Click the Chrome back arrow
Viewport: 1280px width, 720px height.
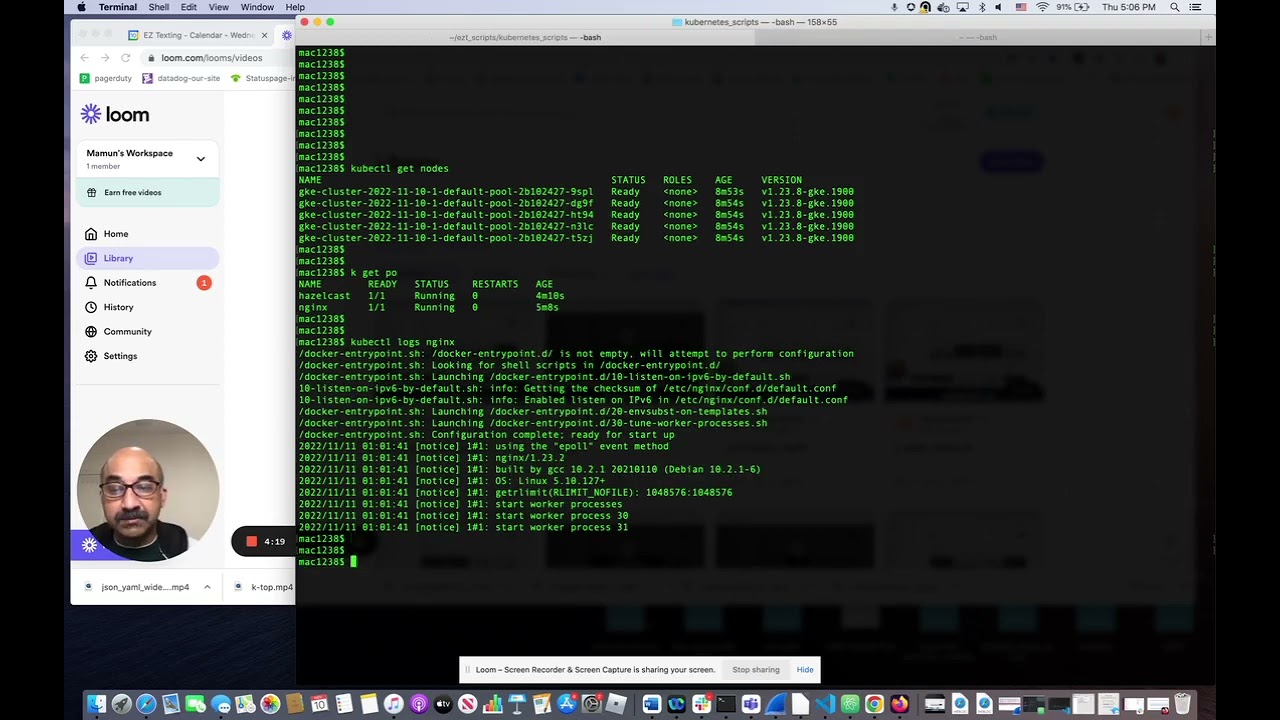coord(85,58)
